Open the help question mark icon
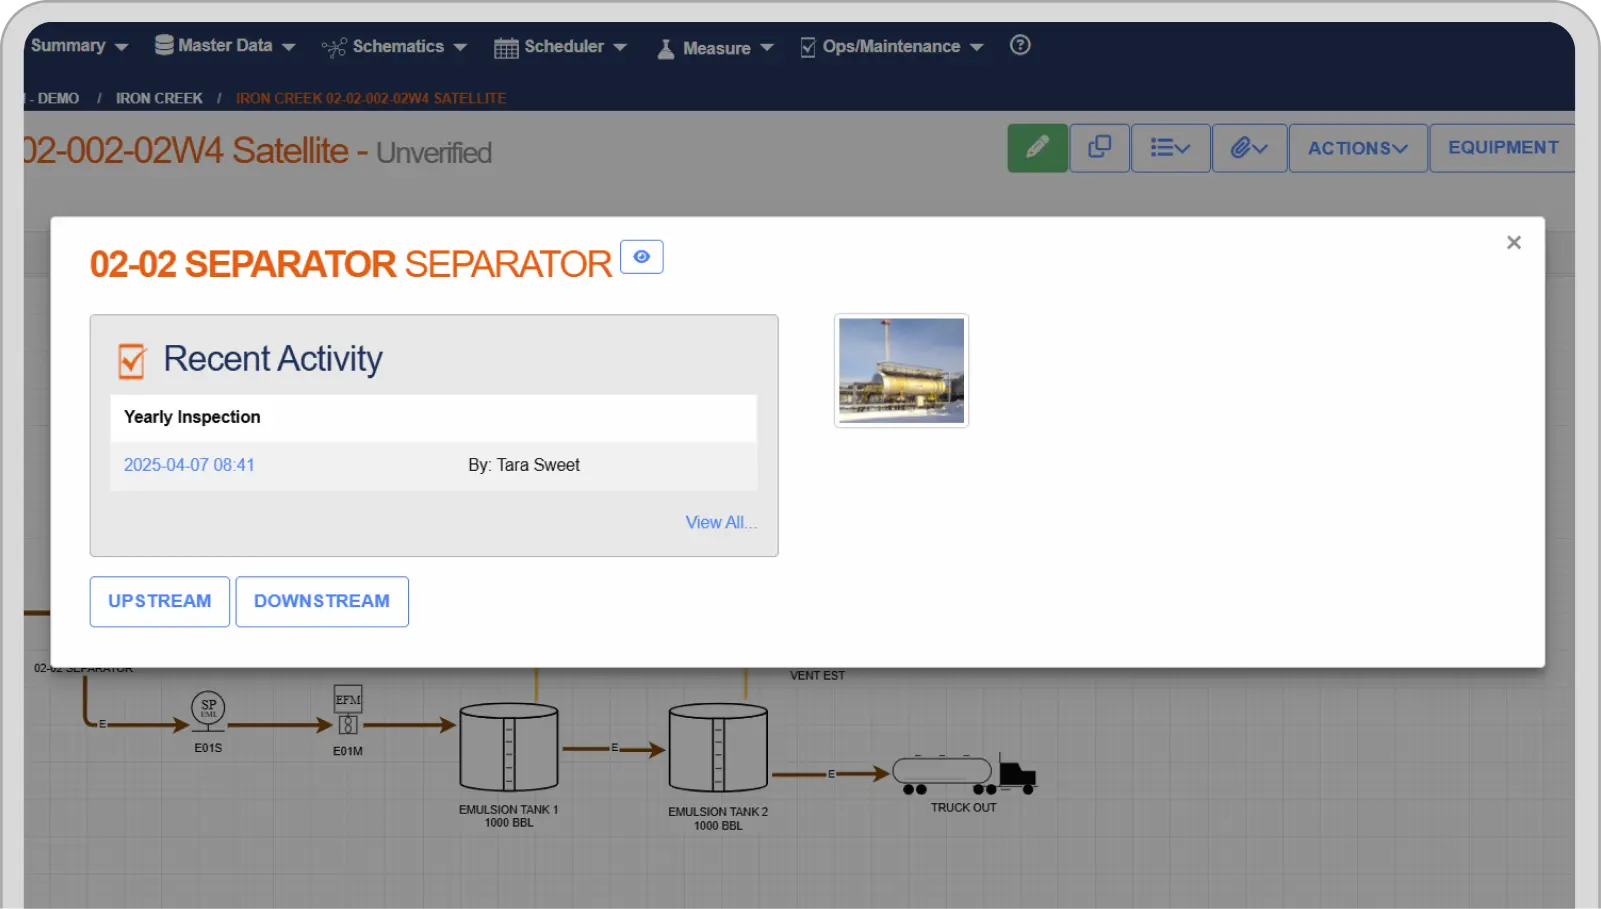 [x=1020, y=45]
